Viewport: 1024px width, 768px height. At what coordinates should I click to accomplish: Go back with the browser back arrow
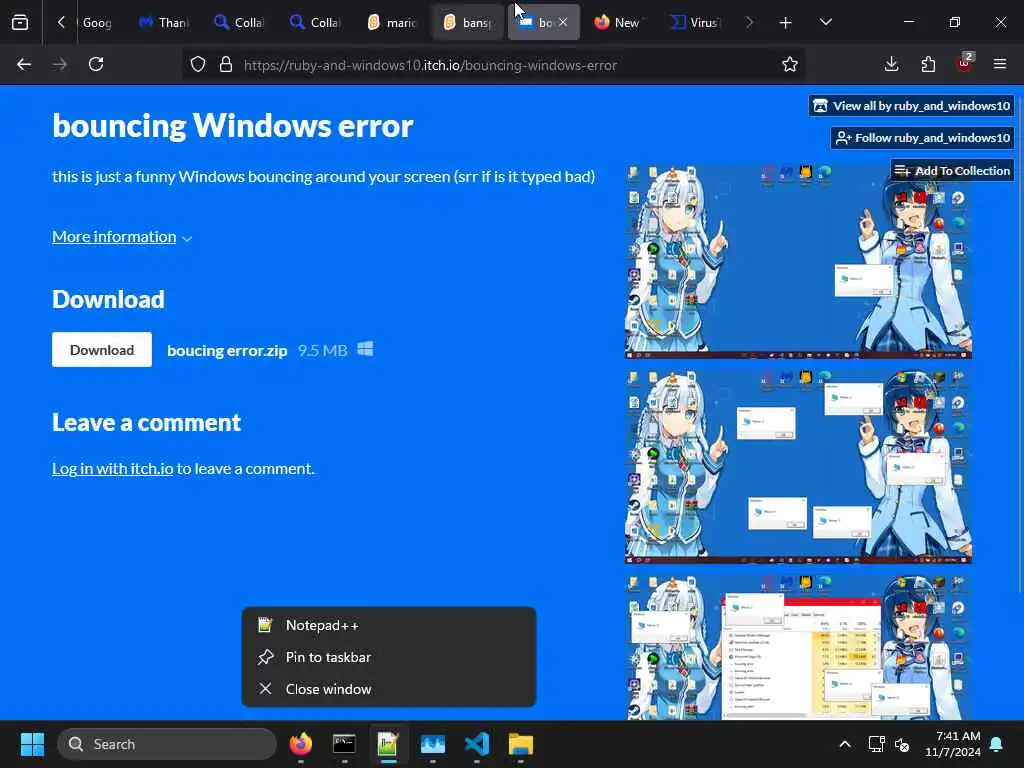click(x=24, y=64)
